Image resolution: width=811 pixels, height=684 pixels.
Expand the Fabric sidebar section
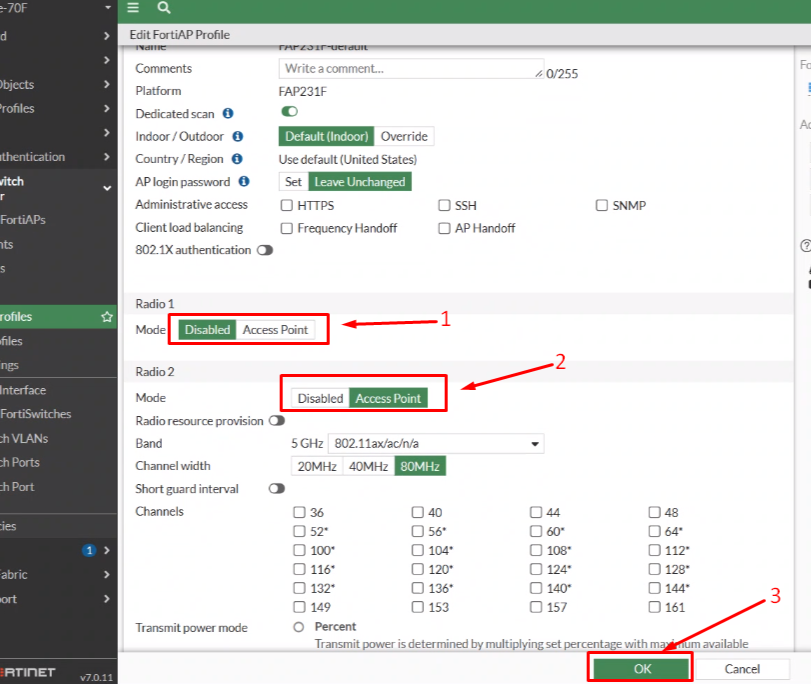(58, 574)
